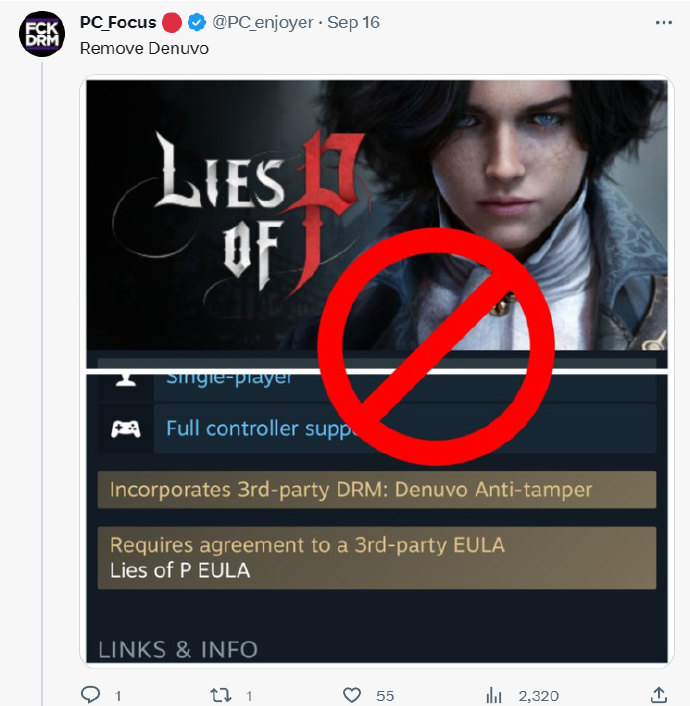Reply to the tweet via speech bubble icon
The image size is (690, 706).
coord(91,695)
